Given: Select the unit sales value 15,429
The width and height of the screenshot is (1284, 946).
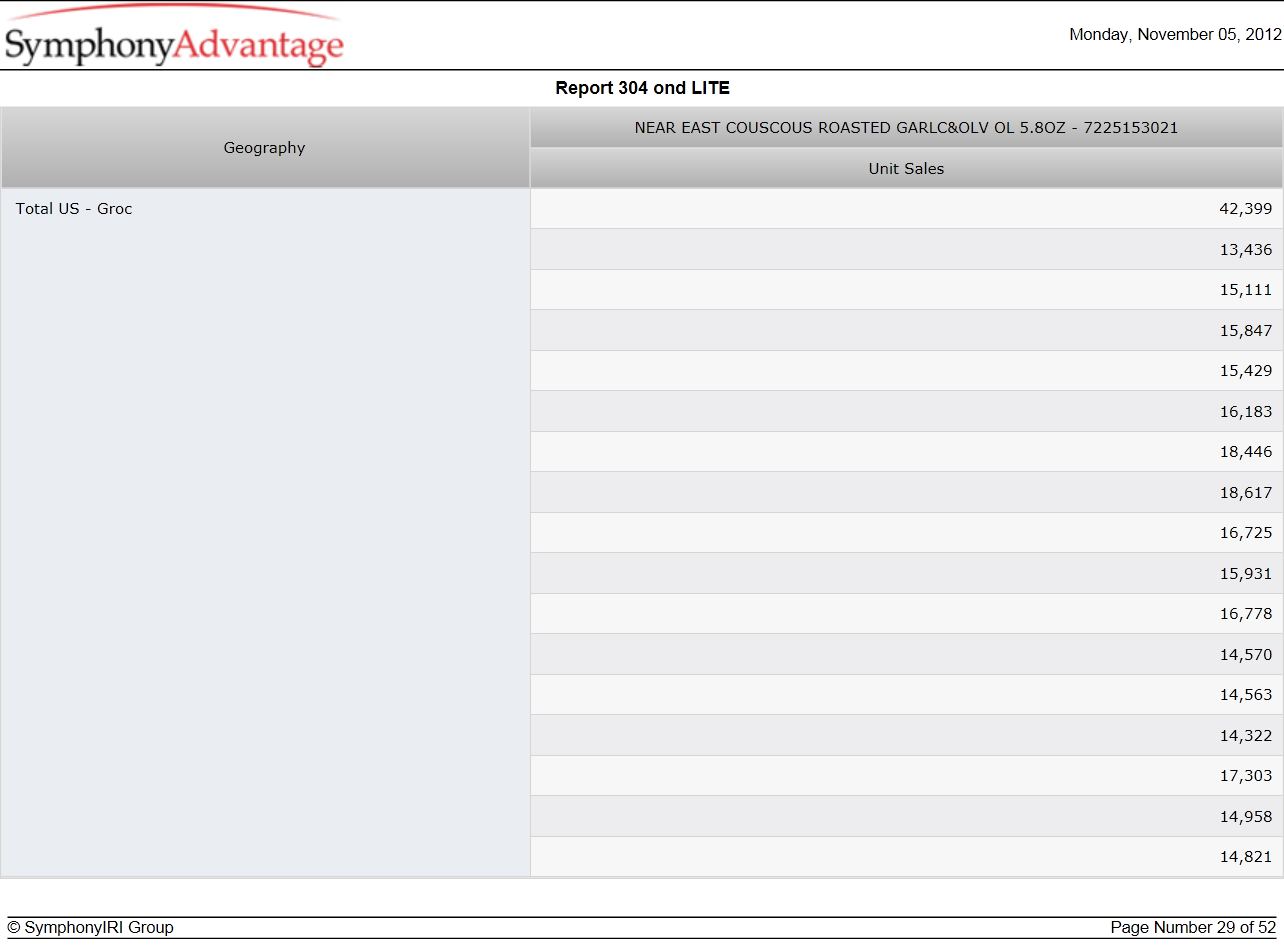Looking at the screenshot, I should pyautogui.click(x=1245, y=371).
